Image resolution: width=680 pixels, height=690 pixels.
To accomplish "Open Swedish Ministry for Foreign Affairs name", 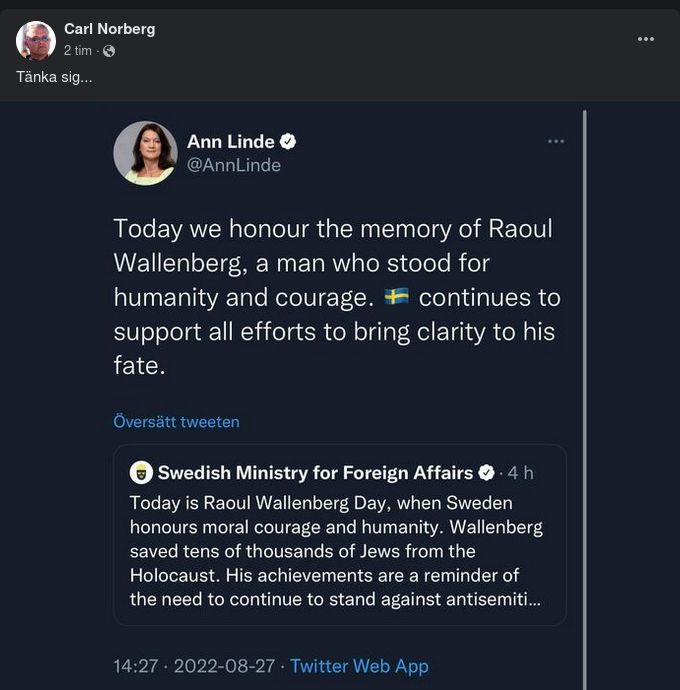I will point(315,472).
